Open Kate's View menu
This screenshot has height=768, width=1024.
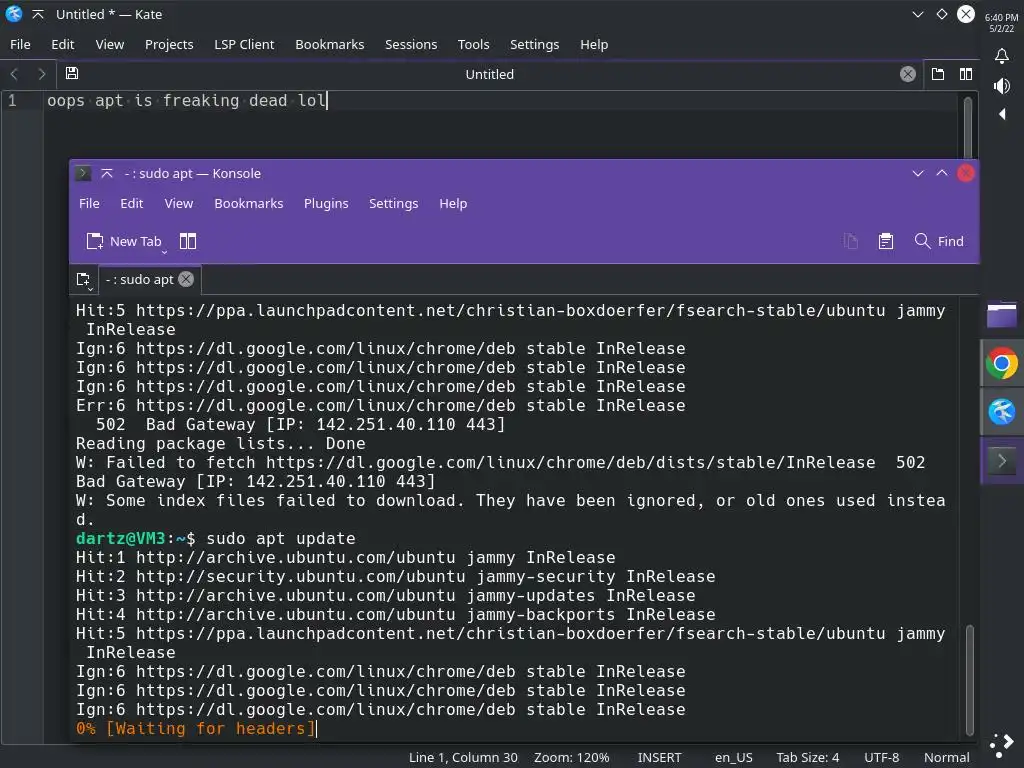110,44
